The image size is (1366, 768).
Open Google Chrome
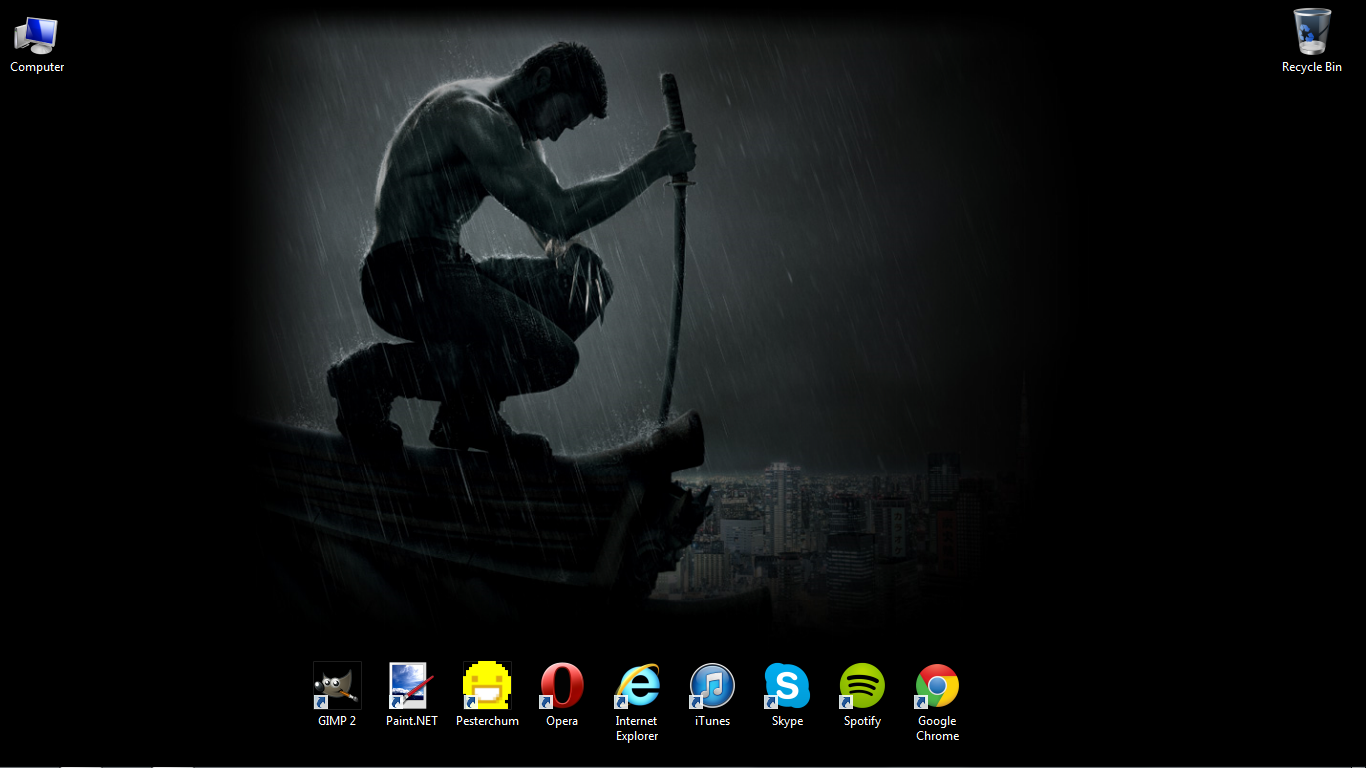coord(936,685)
